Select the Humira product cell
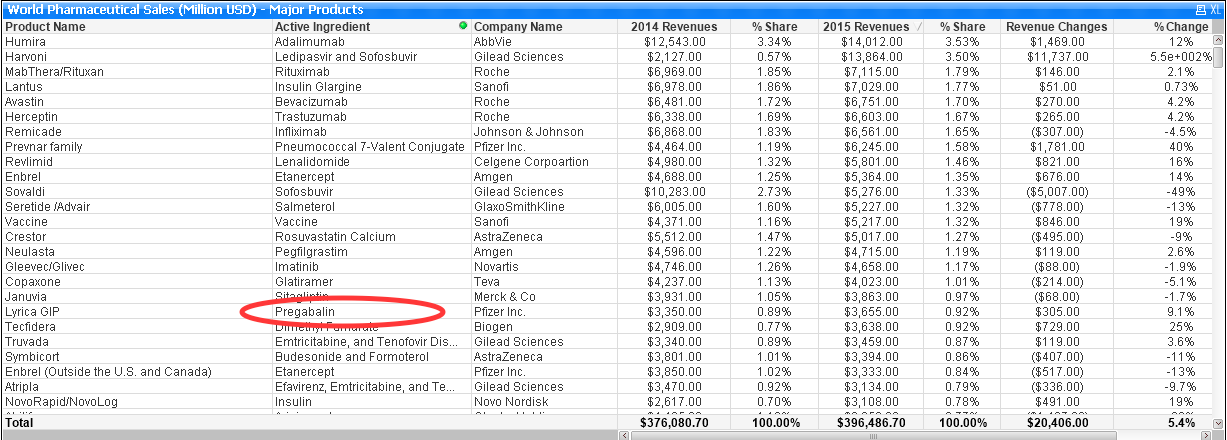 coord(136,42)
